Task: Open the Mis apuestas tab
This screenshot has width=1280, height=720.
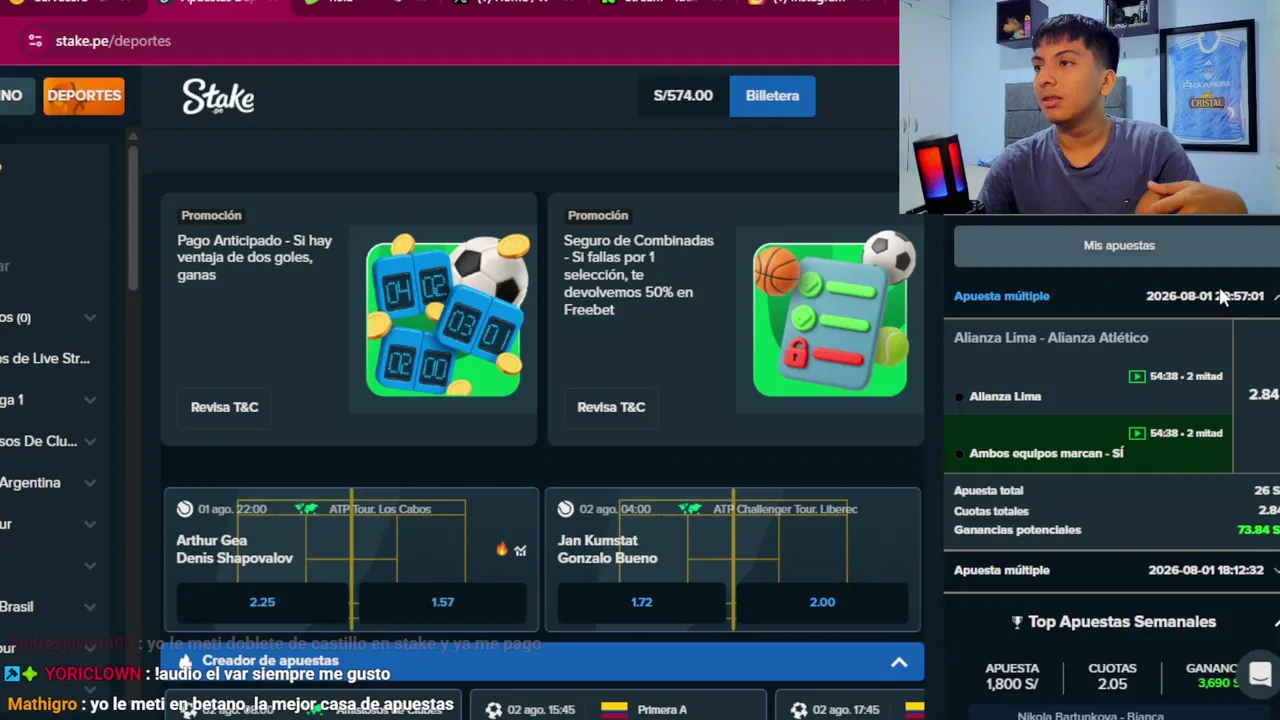Action: pyautogui.click(x=1118, y=246)
